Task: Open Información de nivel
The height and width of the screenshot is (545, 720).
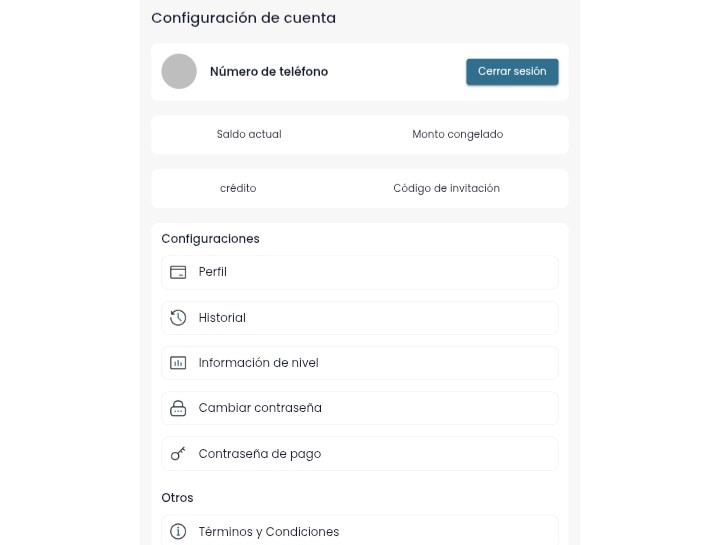Action: [x=359, y=363]
